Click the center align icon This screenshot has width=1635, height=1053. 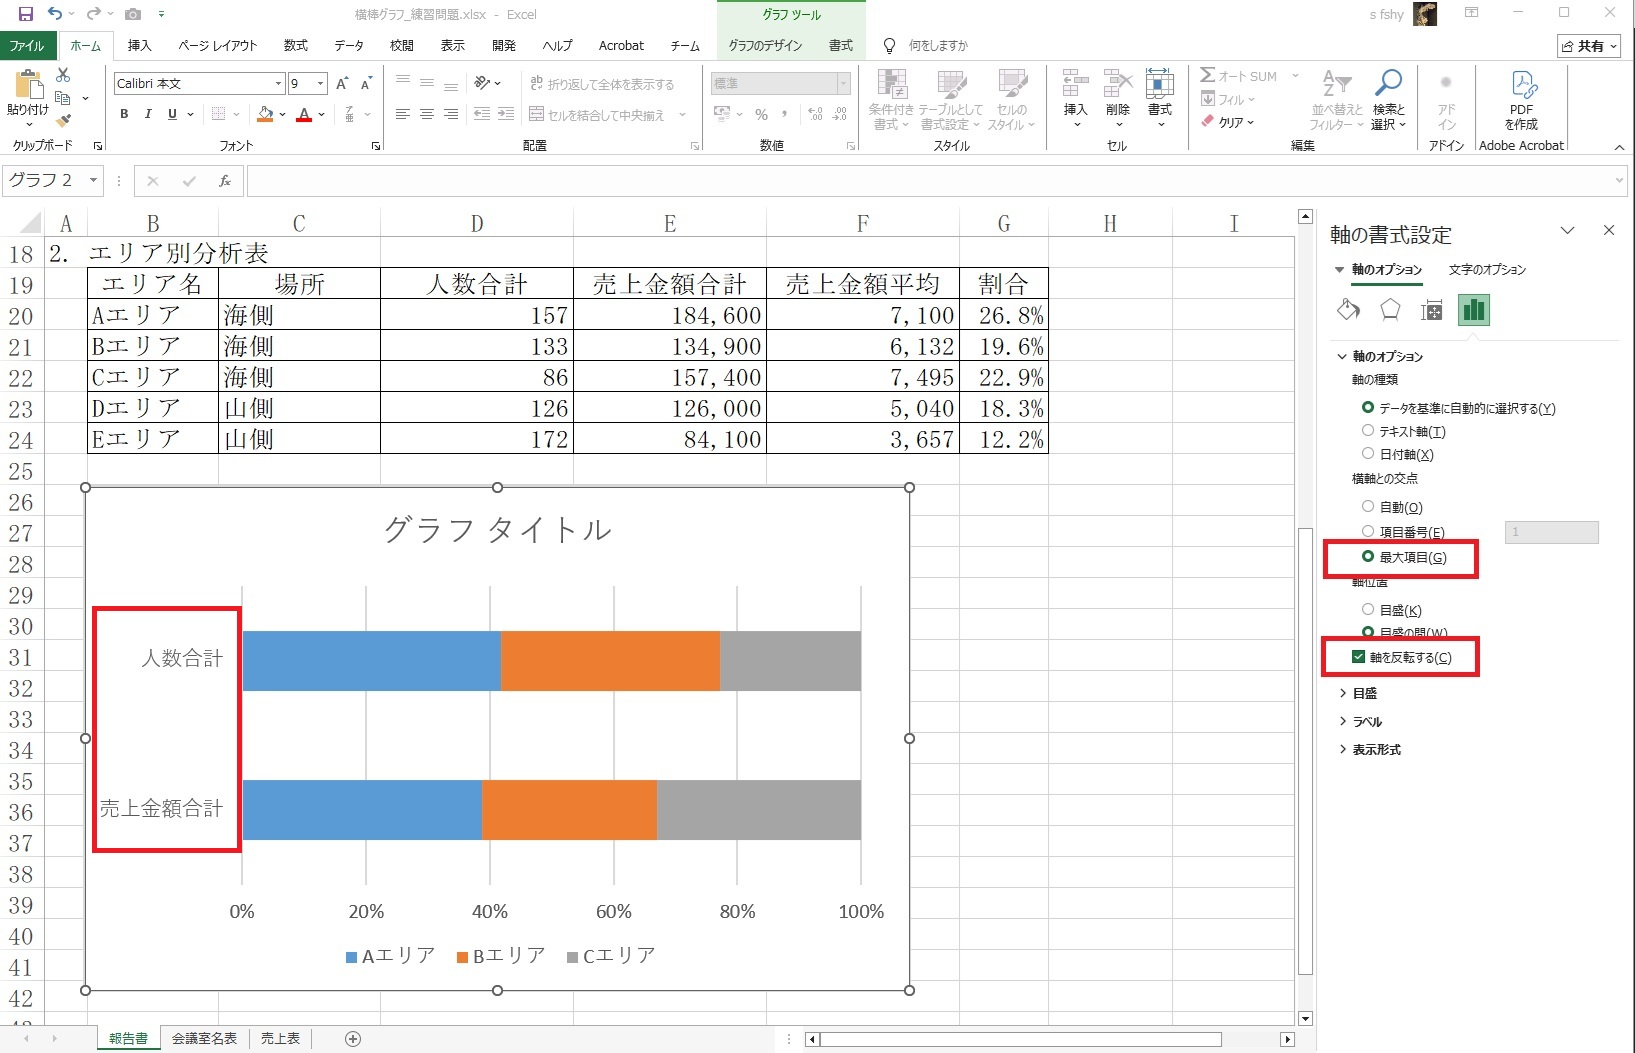[x=427, y=114]
